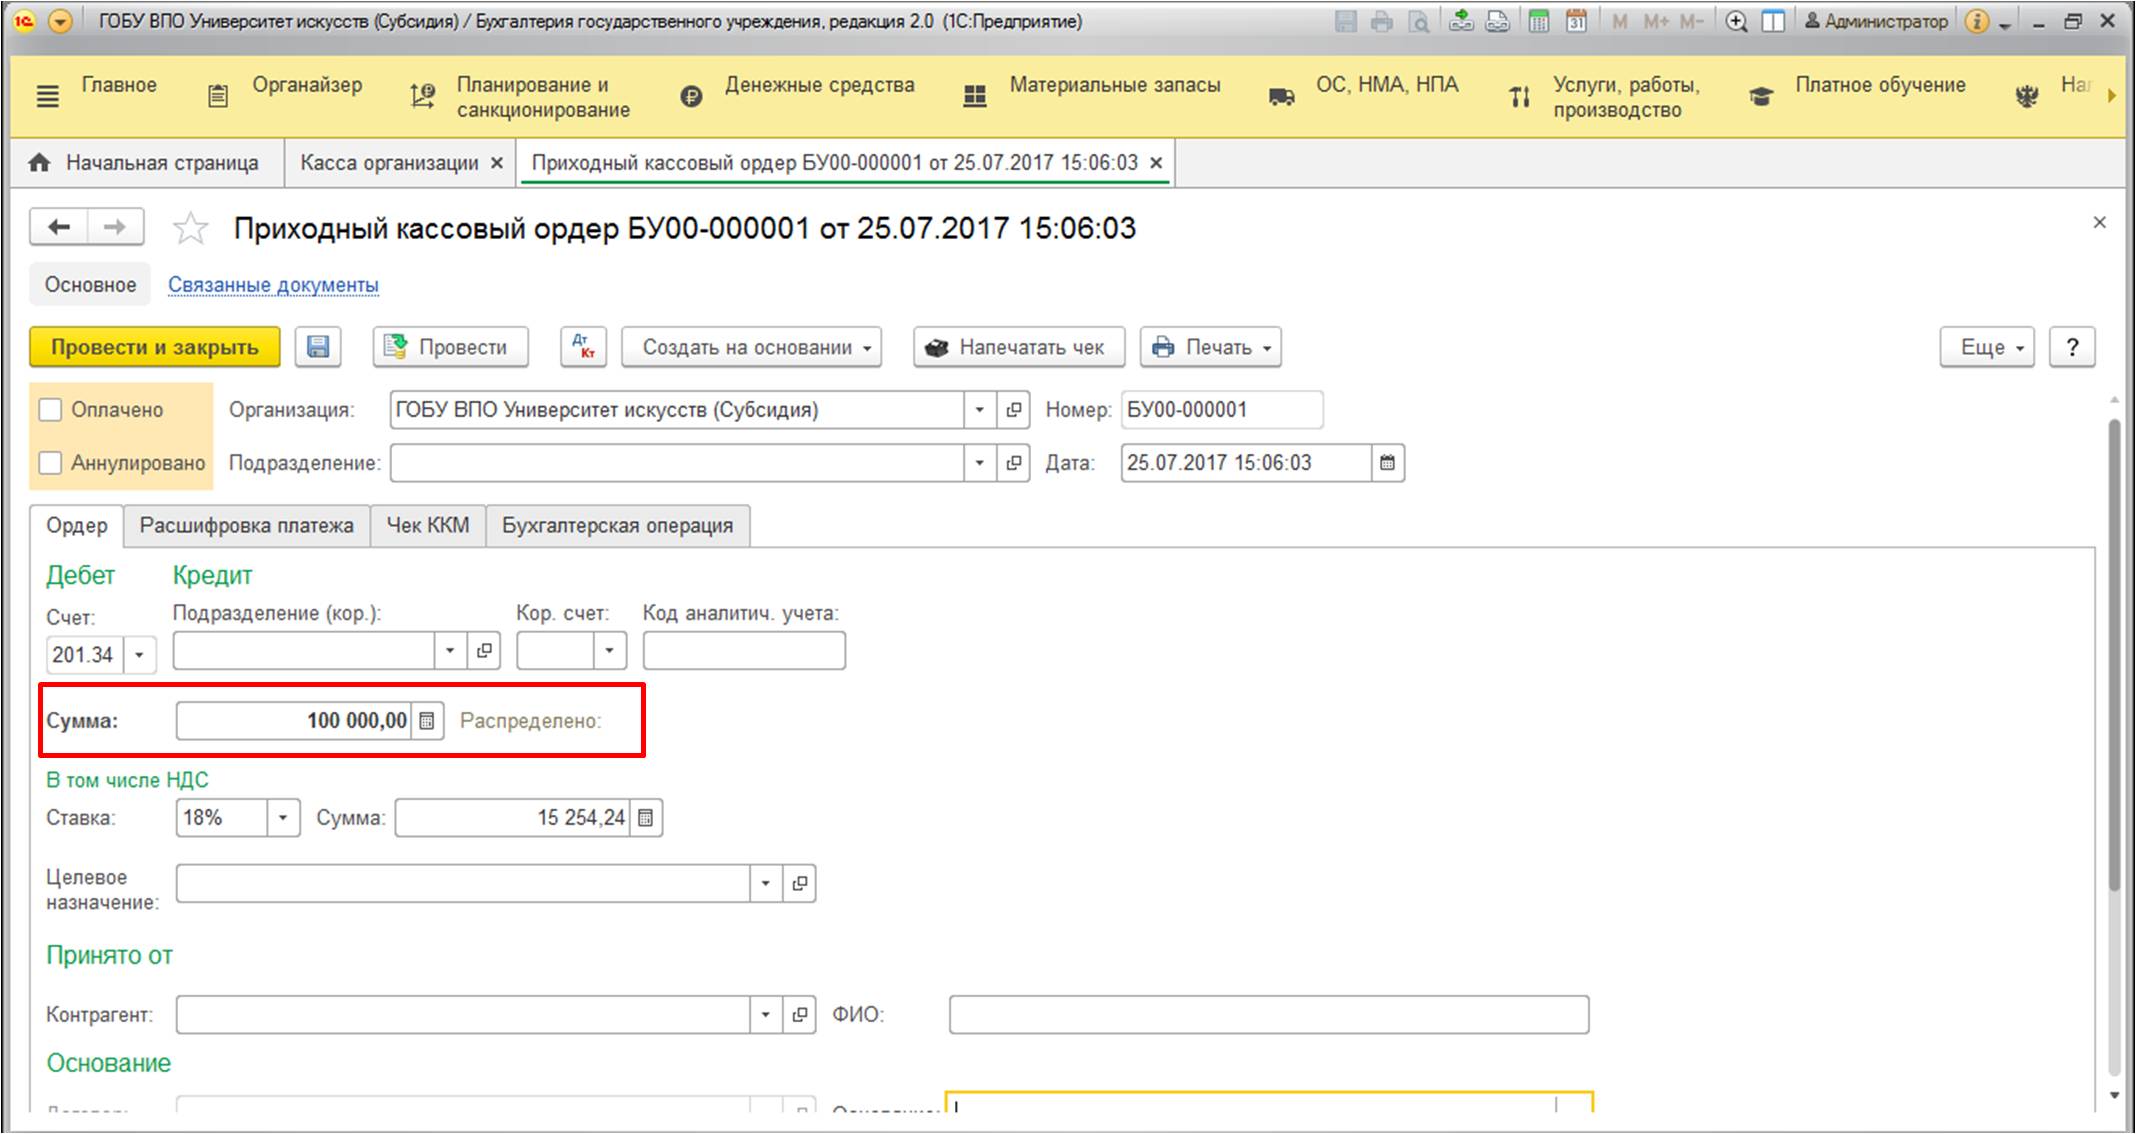Follow the Связанные документы link

click(273, 285)
